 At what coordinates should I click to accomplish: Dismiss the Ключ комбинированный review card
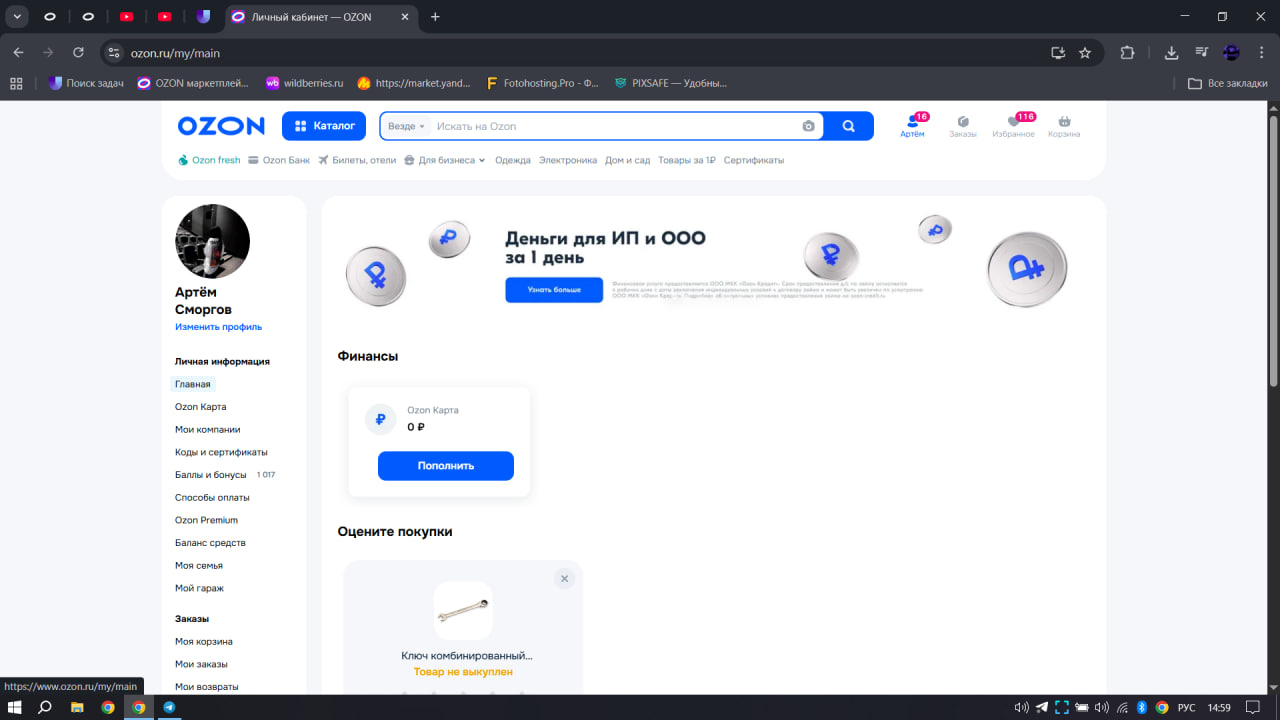[564, 579]
